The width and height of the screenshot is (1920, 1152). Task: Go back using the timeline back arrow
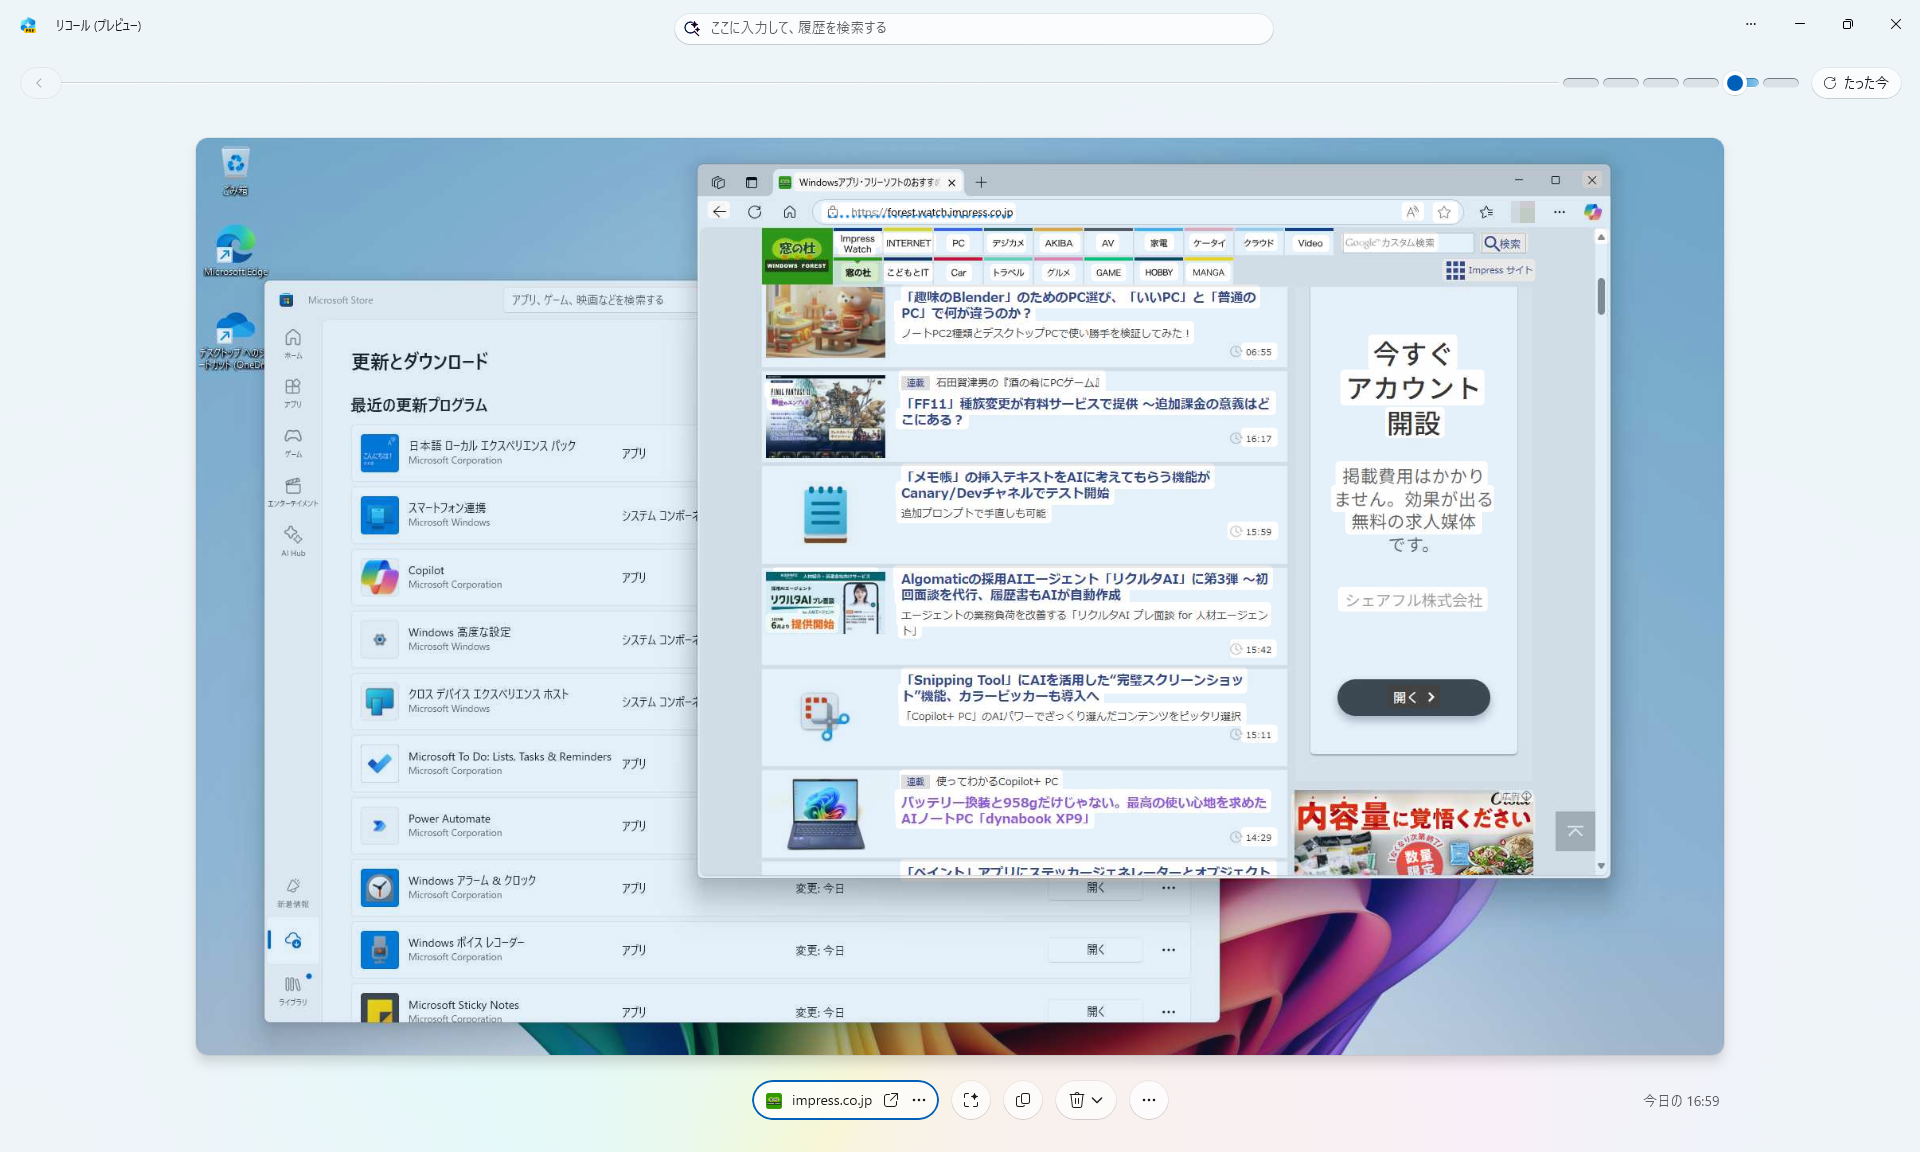(39, 83)
